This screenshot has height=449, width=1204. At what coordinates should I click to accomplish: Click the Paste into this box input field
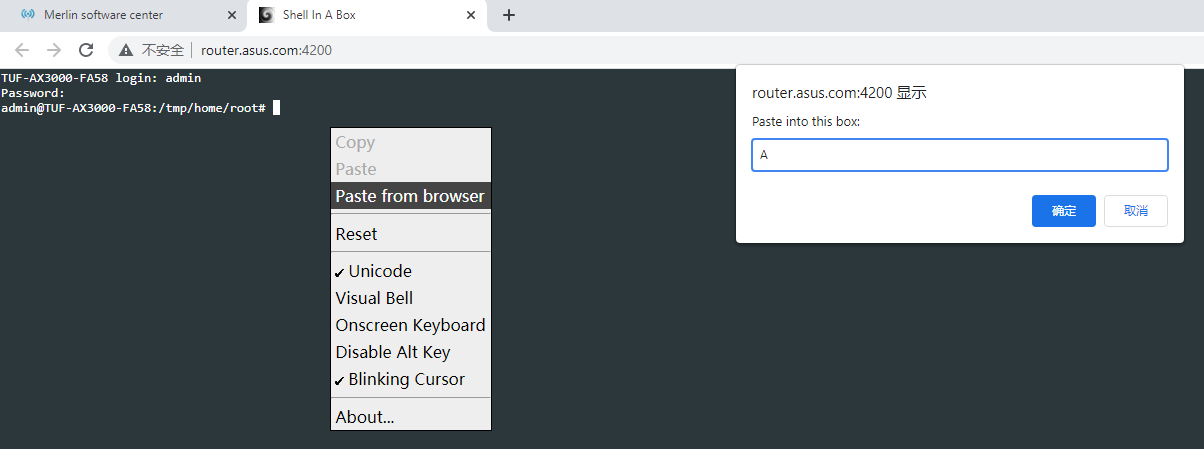[960, 155]
